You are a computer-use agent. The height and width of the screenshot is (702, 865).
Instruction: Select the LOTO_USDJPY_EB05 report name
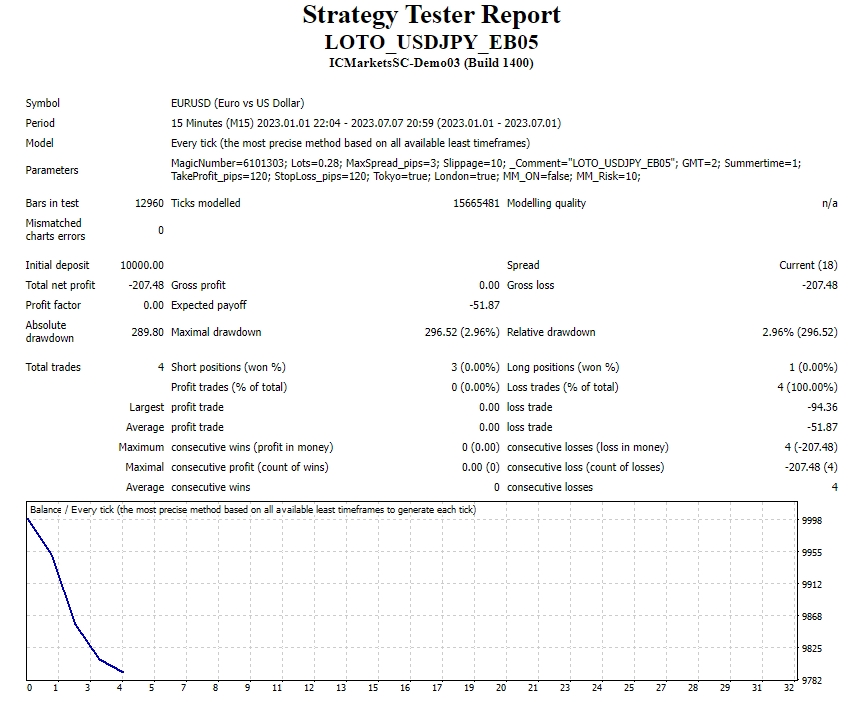432,42
